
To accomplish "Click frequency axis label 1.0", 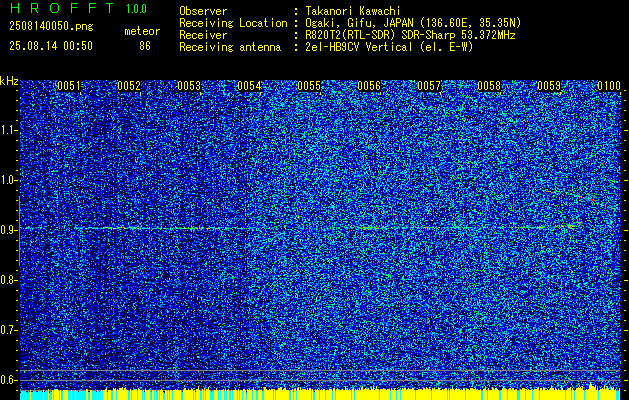I will [8, 181].
